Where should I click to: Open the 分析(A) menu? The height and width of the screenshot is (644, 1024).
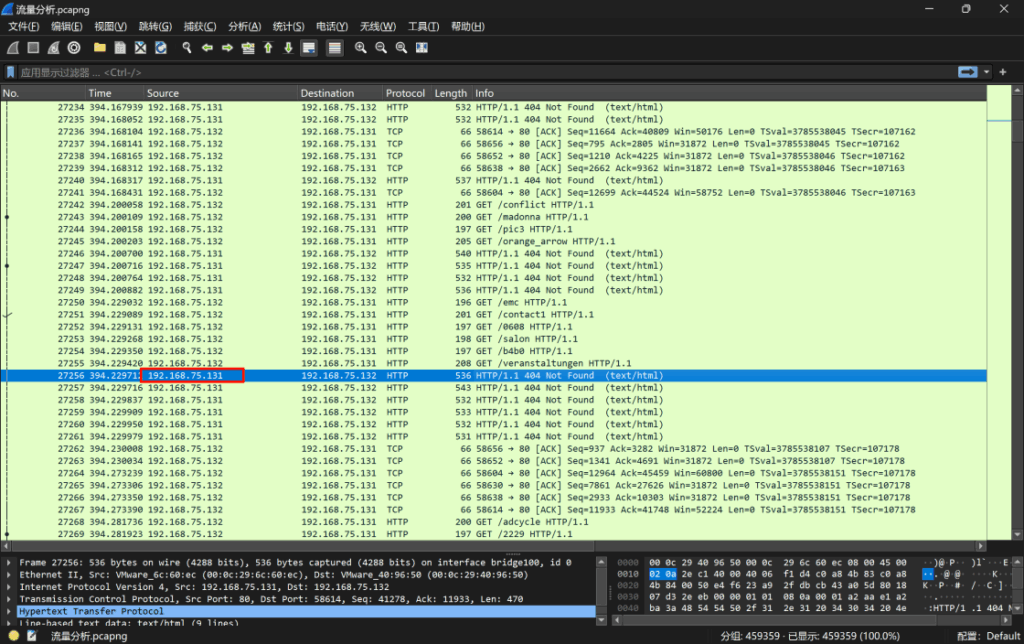point(244,26)
